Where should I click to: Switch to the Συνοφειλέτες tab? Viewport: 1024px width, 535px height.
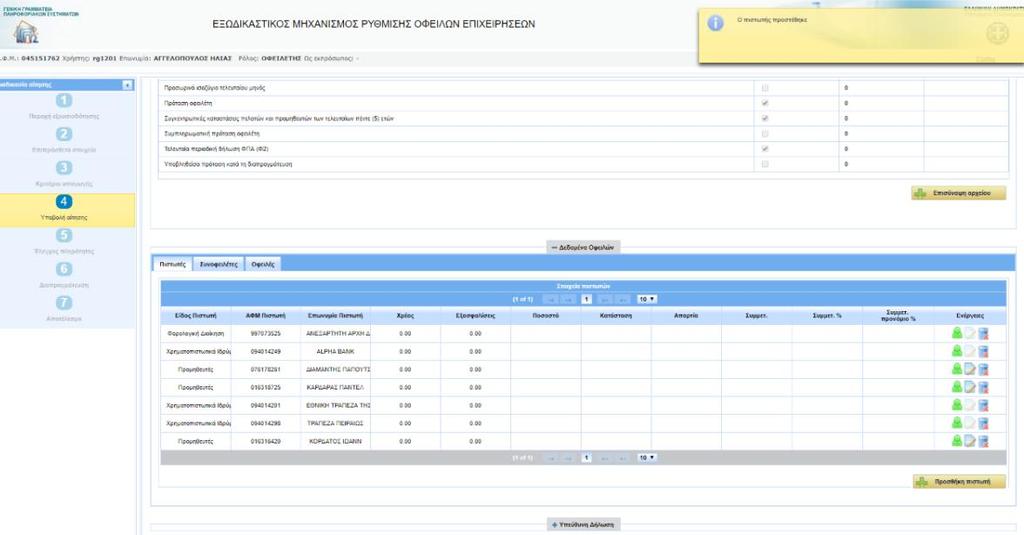pyautogui.click(x=219, y=264)
